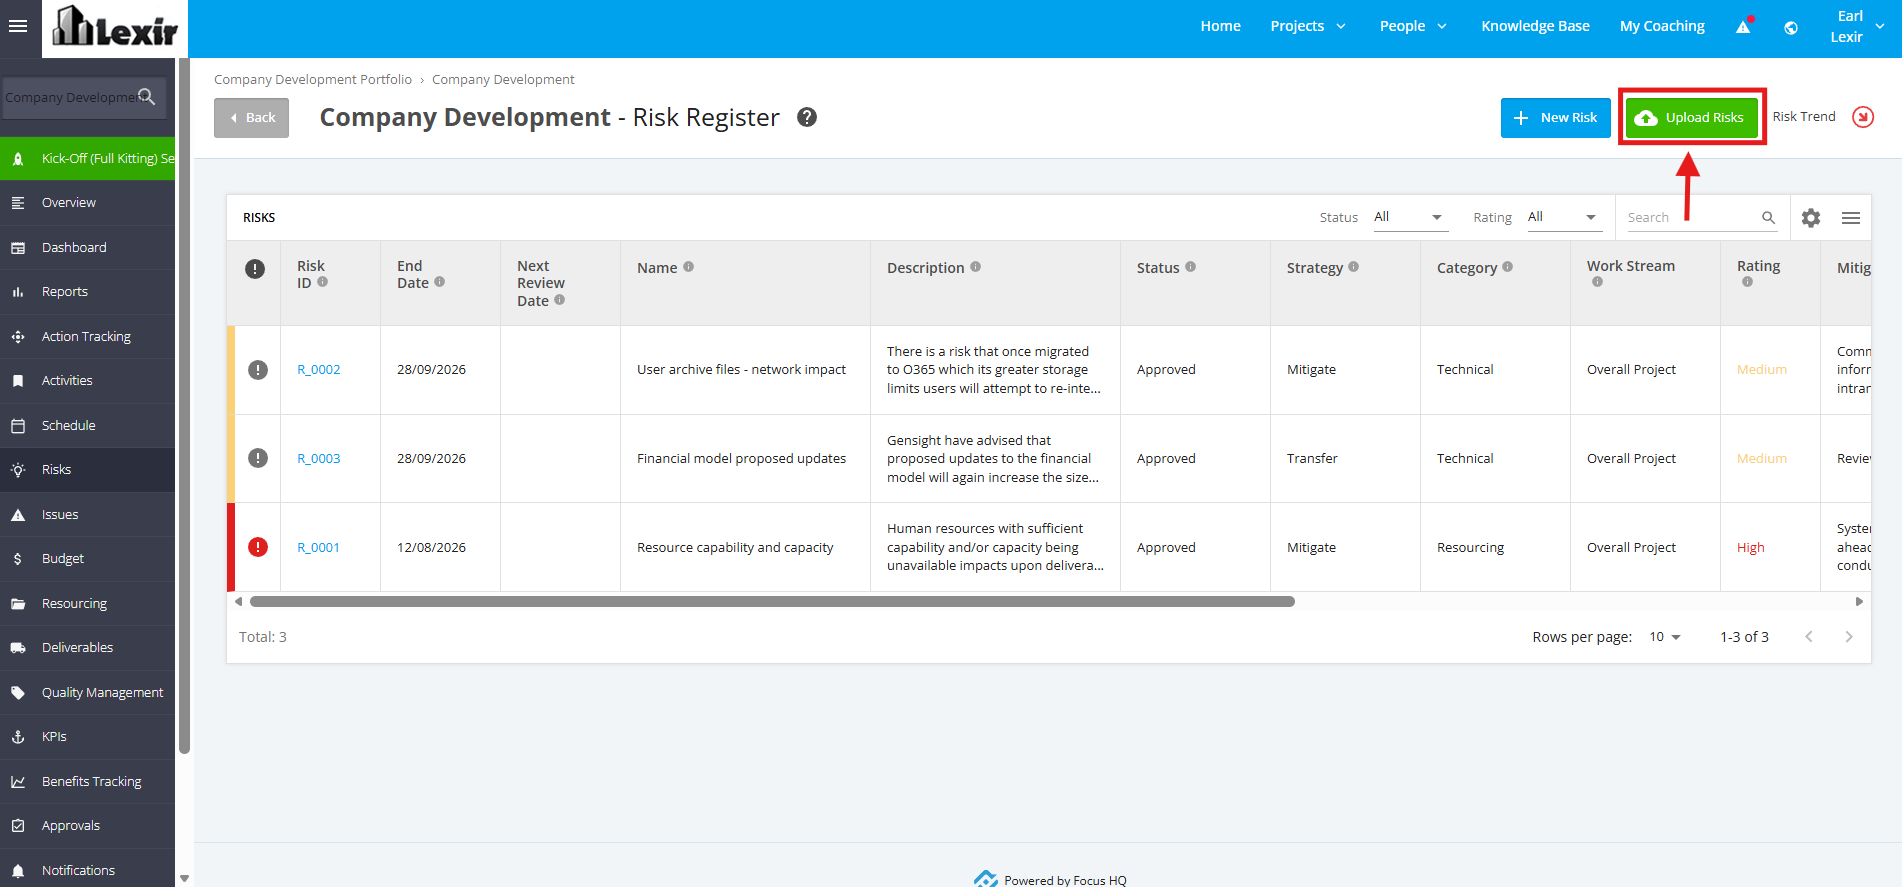The width and height of the screenshot is (1902, 887).
Task: Click the risk table search magnifier icon
Action: [1768, 217]
